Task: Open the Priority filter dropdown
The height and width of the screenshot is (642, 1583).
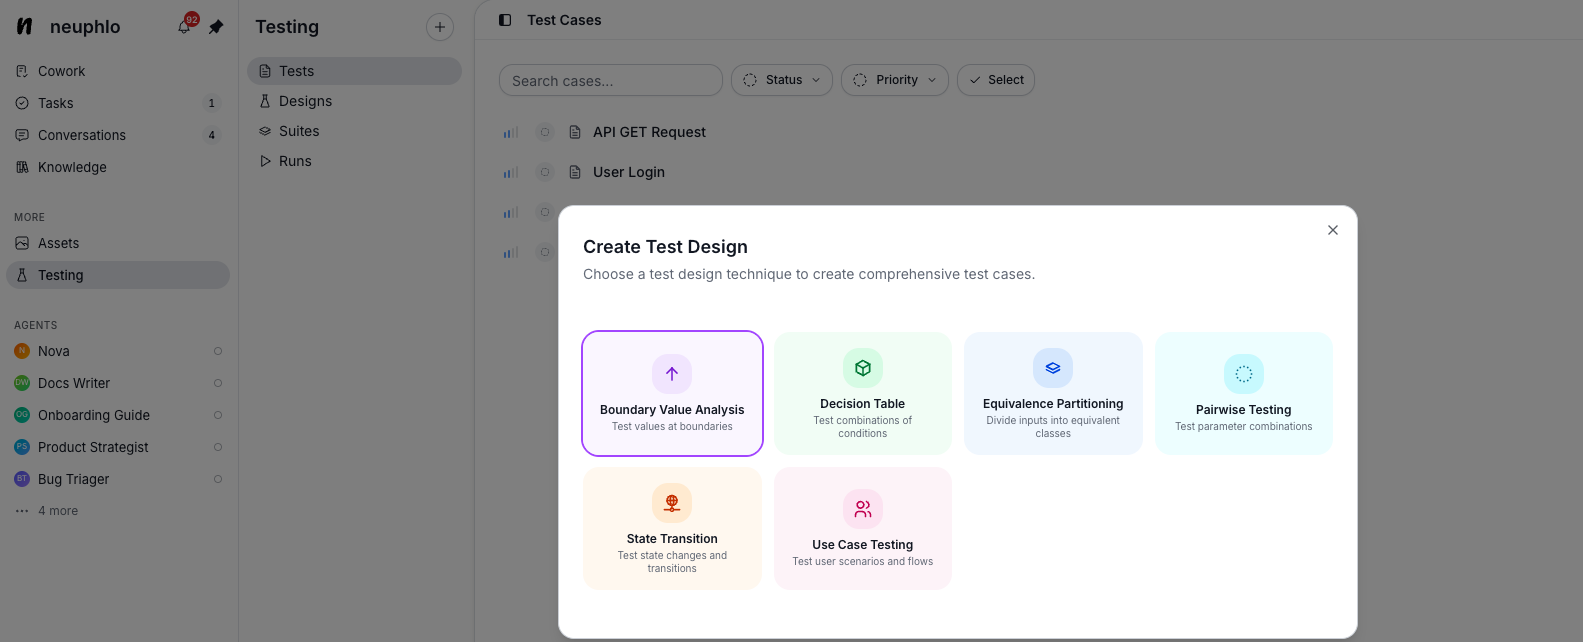Action: (x=895, y=80)
